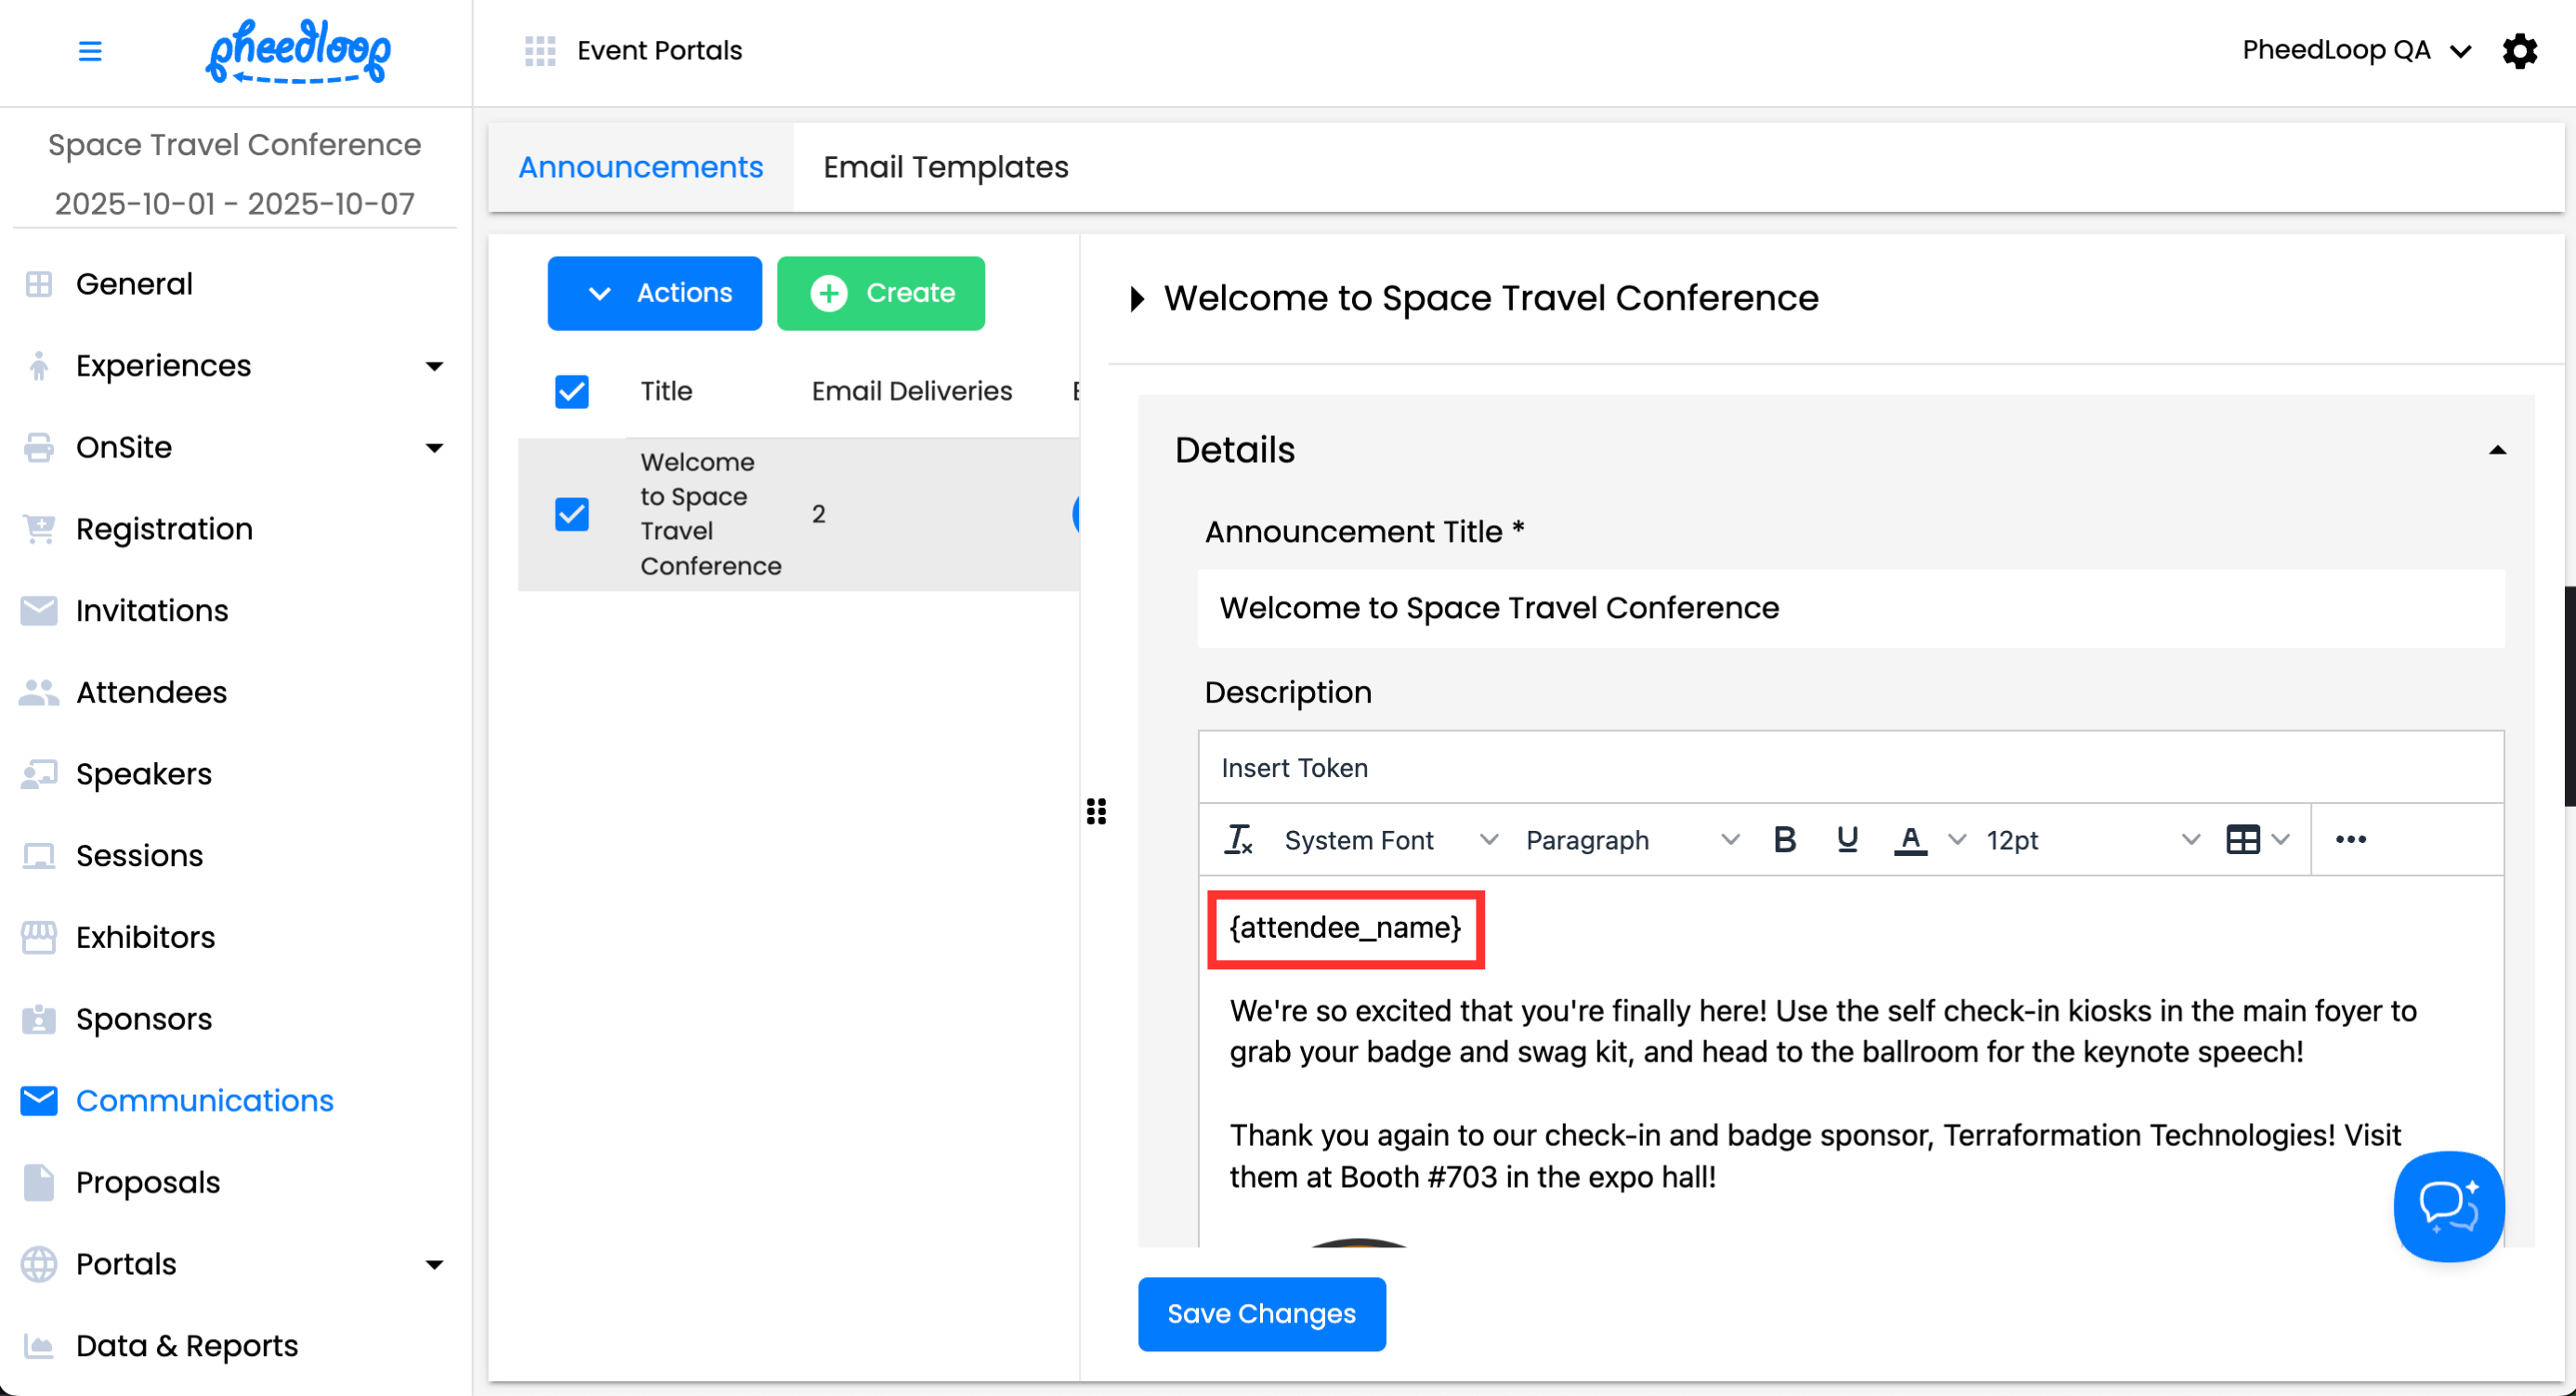Uncheck the Welcome announcement row checkbox
The image size is (2576, 1396).
click(x=572, y=514)
